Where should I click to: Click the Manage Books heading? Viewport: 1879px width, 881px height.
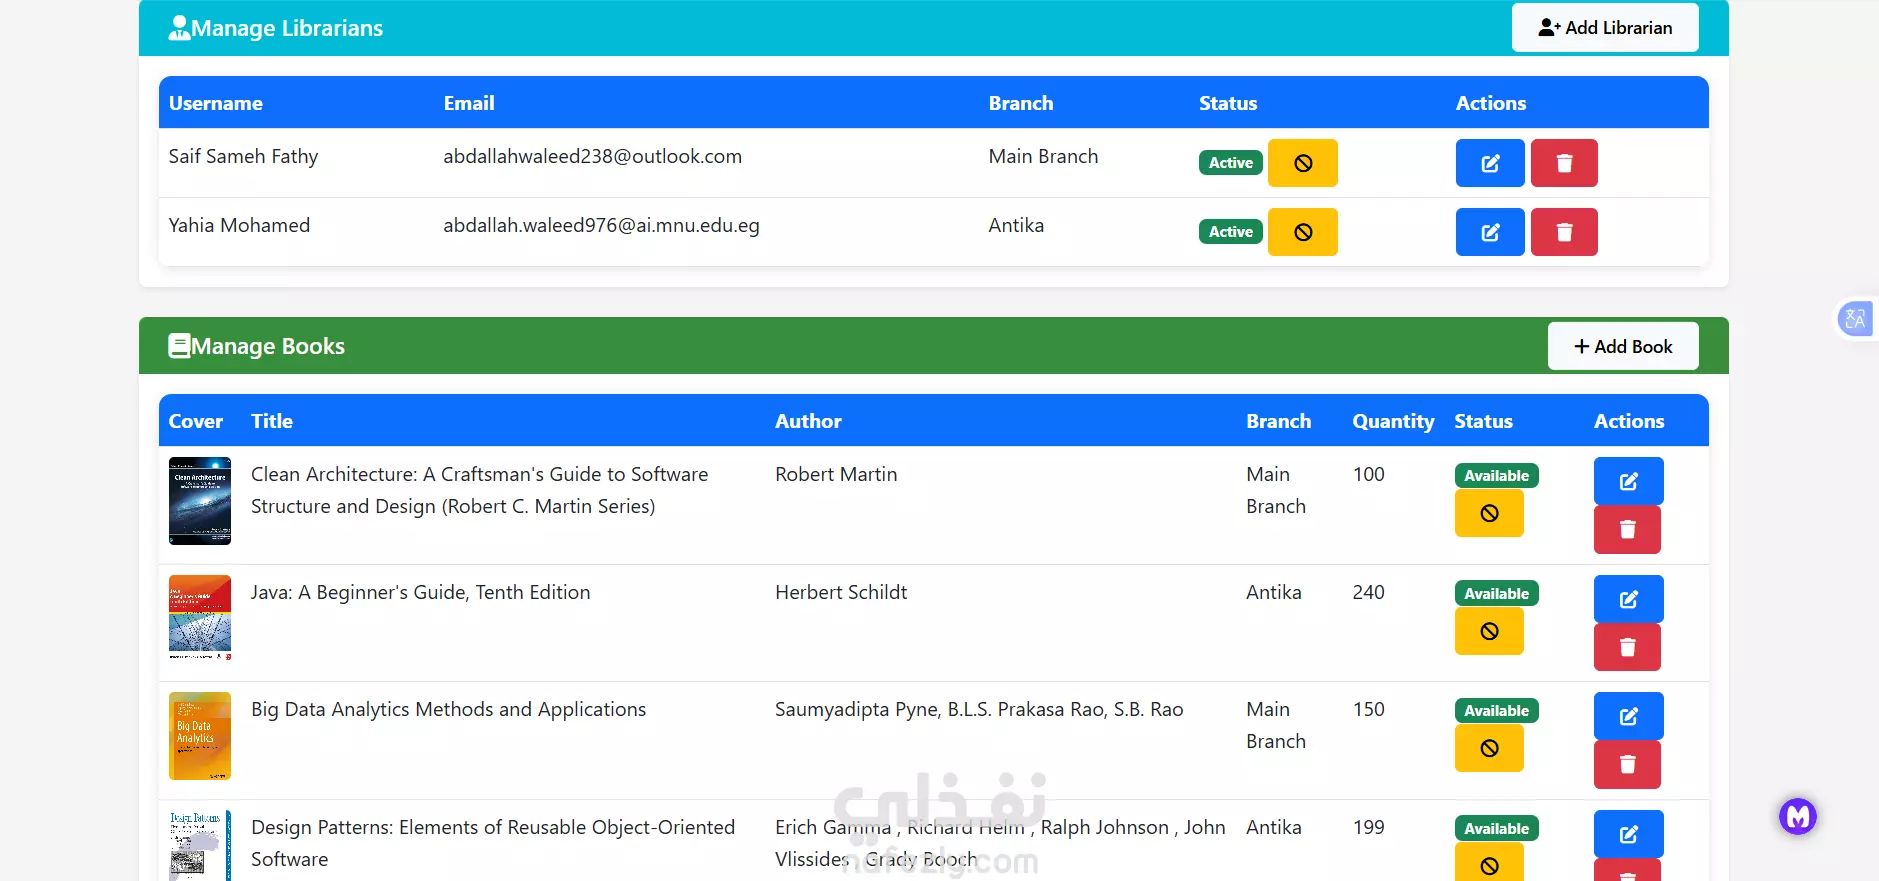tap(268, 347)
